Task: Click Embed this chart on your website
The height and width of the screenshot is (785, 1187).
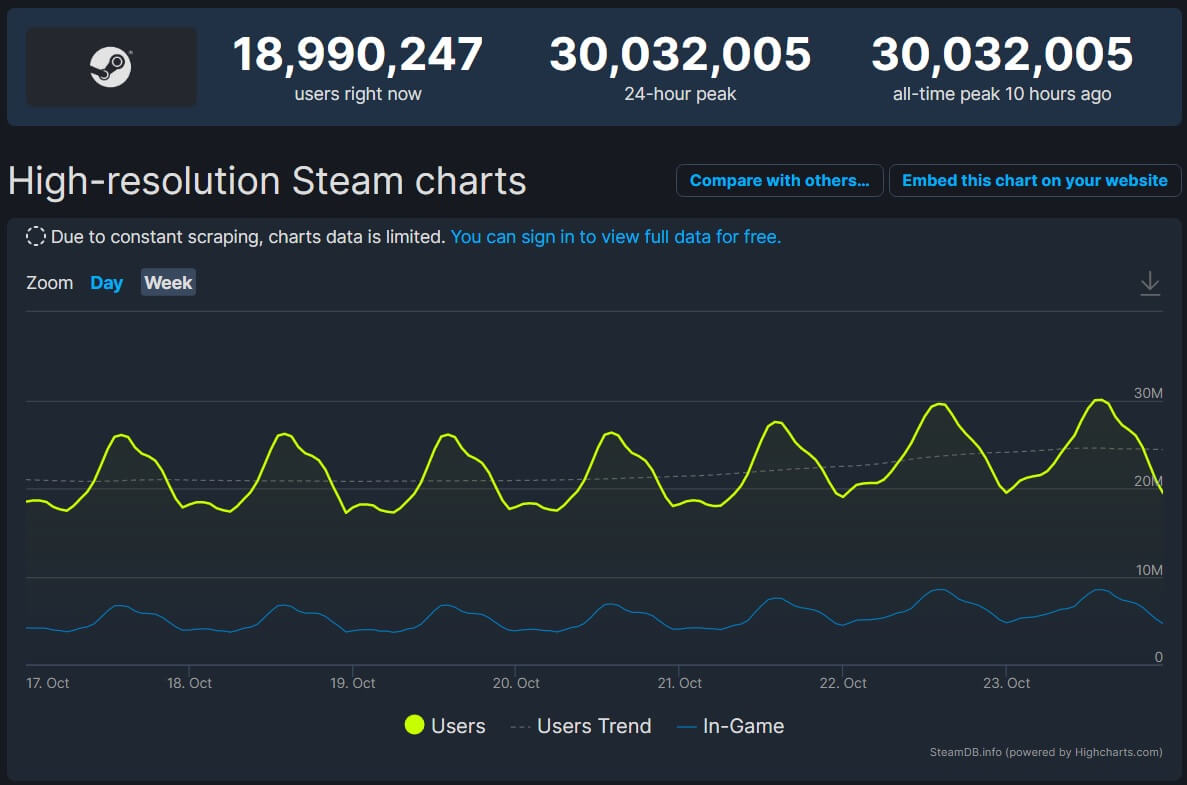Action: point(1034,181)
